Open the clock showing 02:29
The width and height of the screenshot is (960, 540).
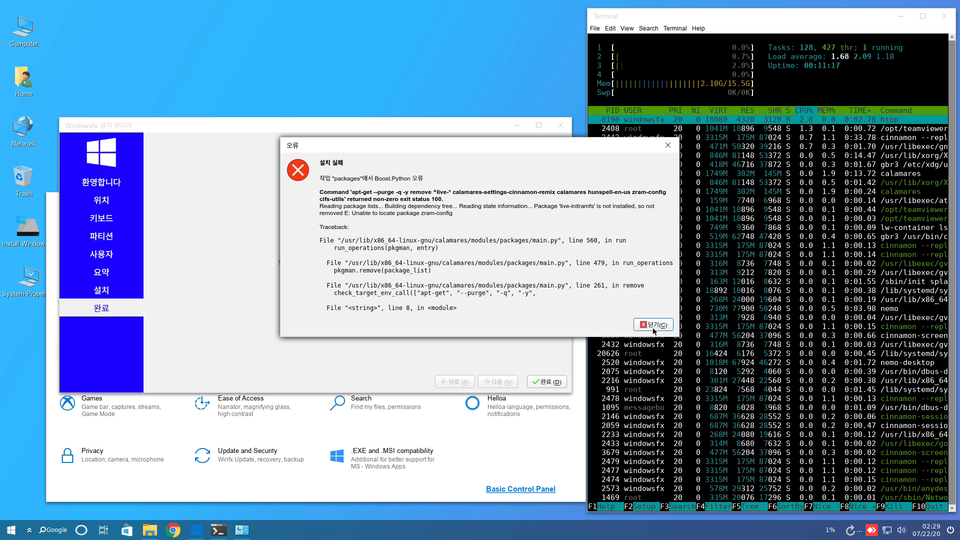927,530
